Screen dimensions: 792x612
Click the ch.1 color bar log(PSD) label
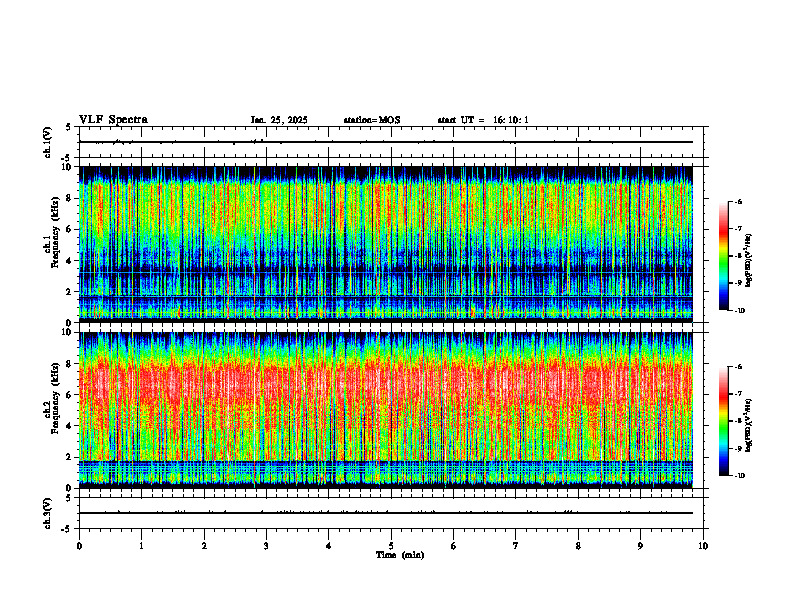(x=748, y=261)
